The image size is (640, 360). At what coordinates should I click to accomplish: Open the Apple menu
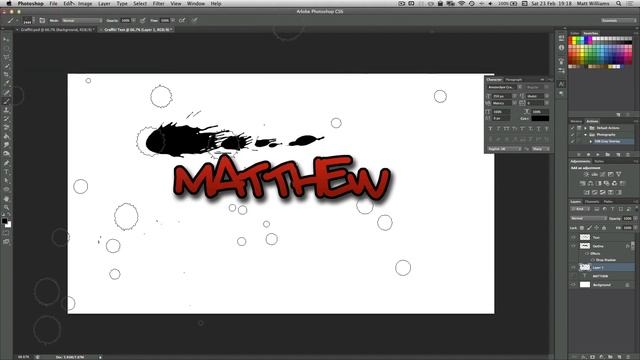[x=9, y=4]
